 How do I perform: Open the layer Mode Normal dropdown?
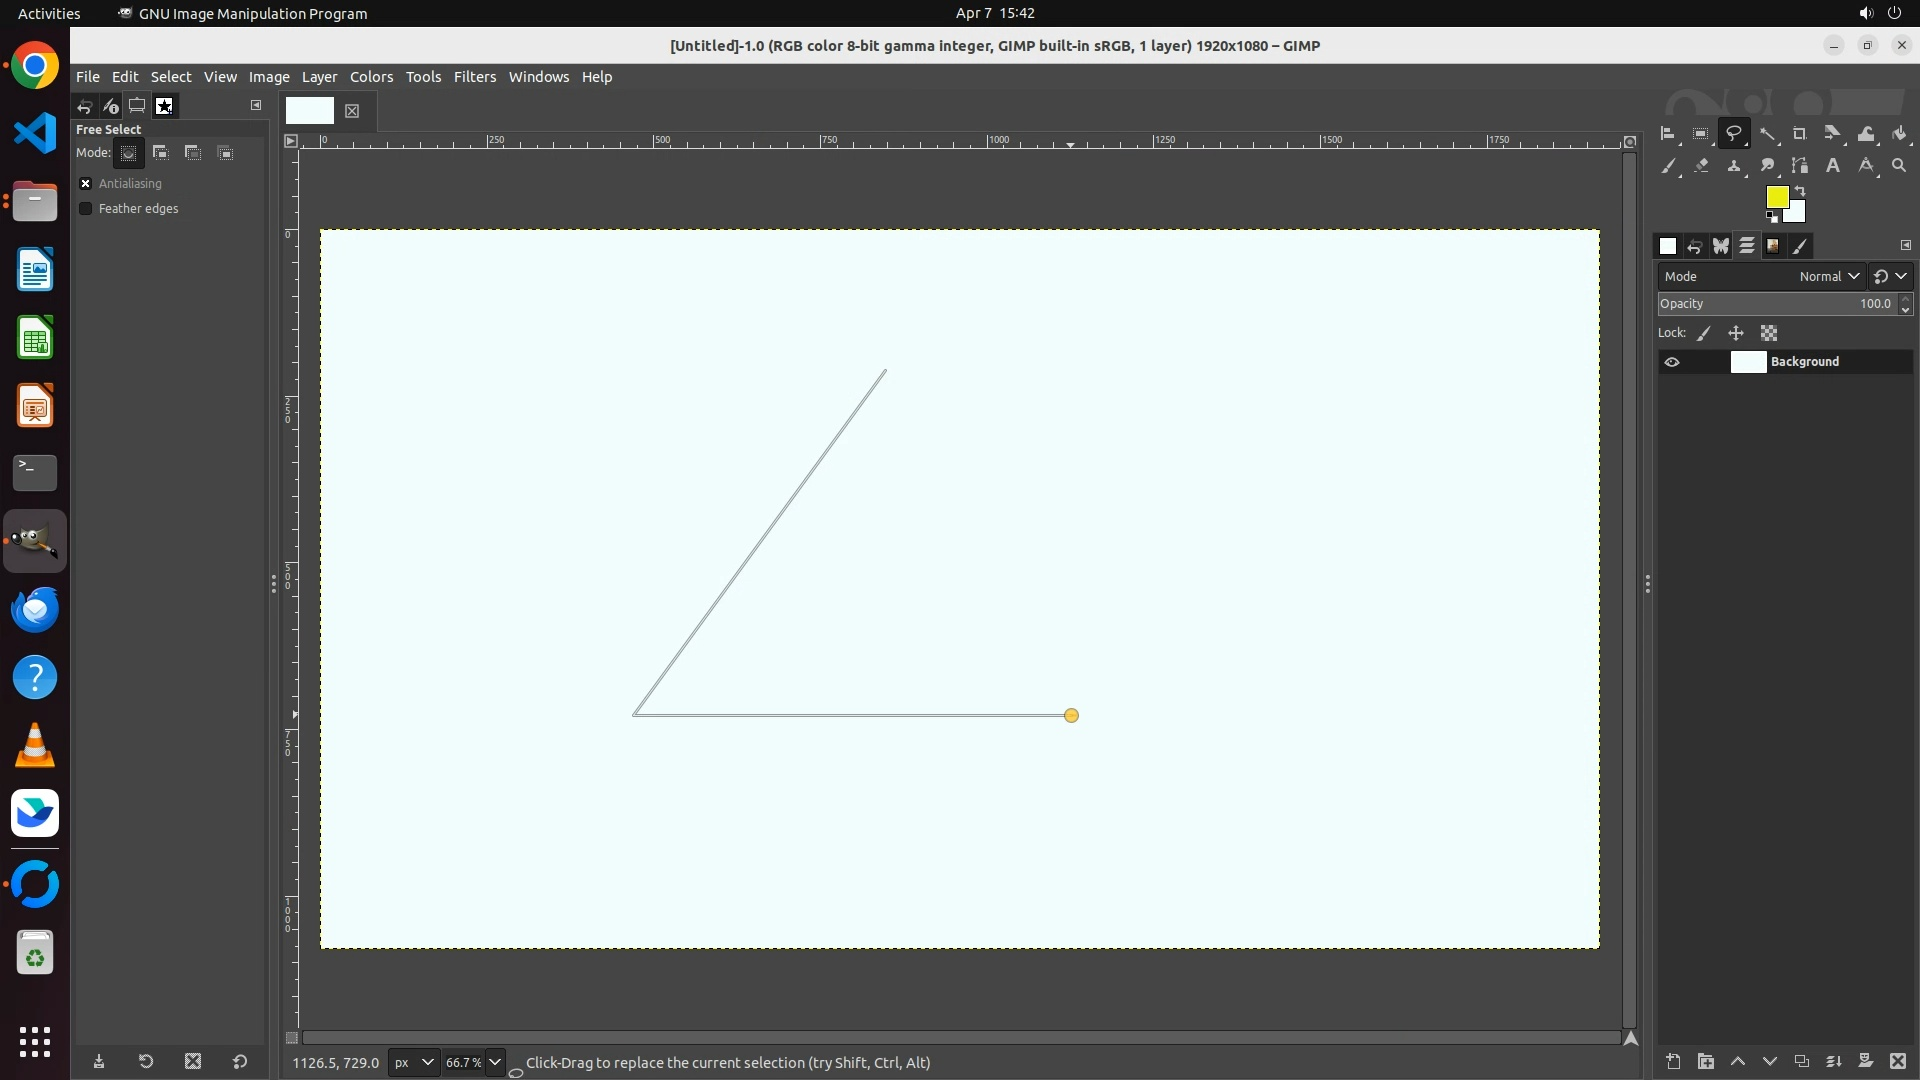[1829, 277]
